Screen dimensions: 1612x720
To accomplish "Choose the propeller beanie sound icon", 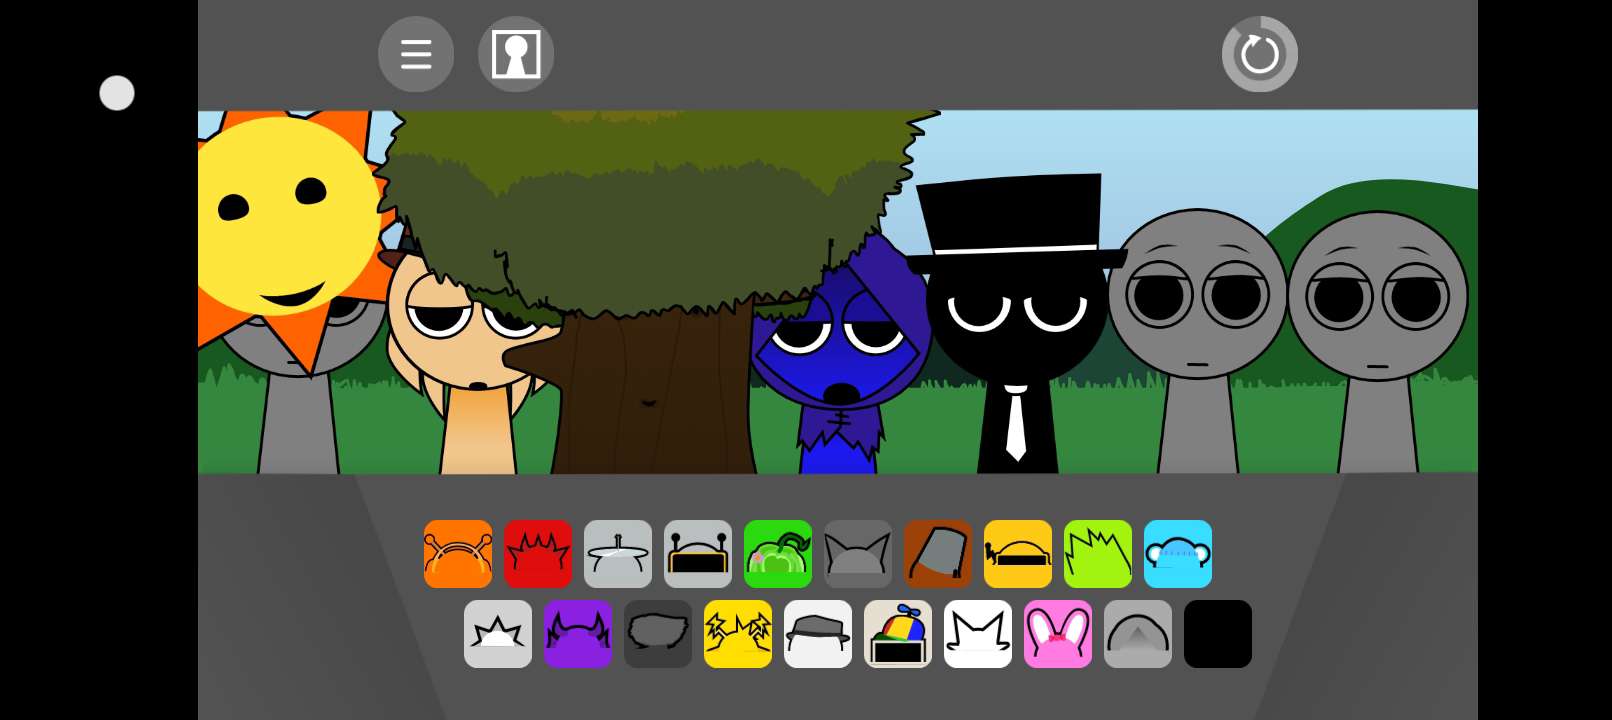I will click(898, 634).
